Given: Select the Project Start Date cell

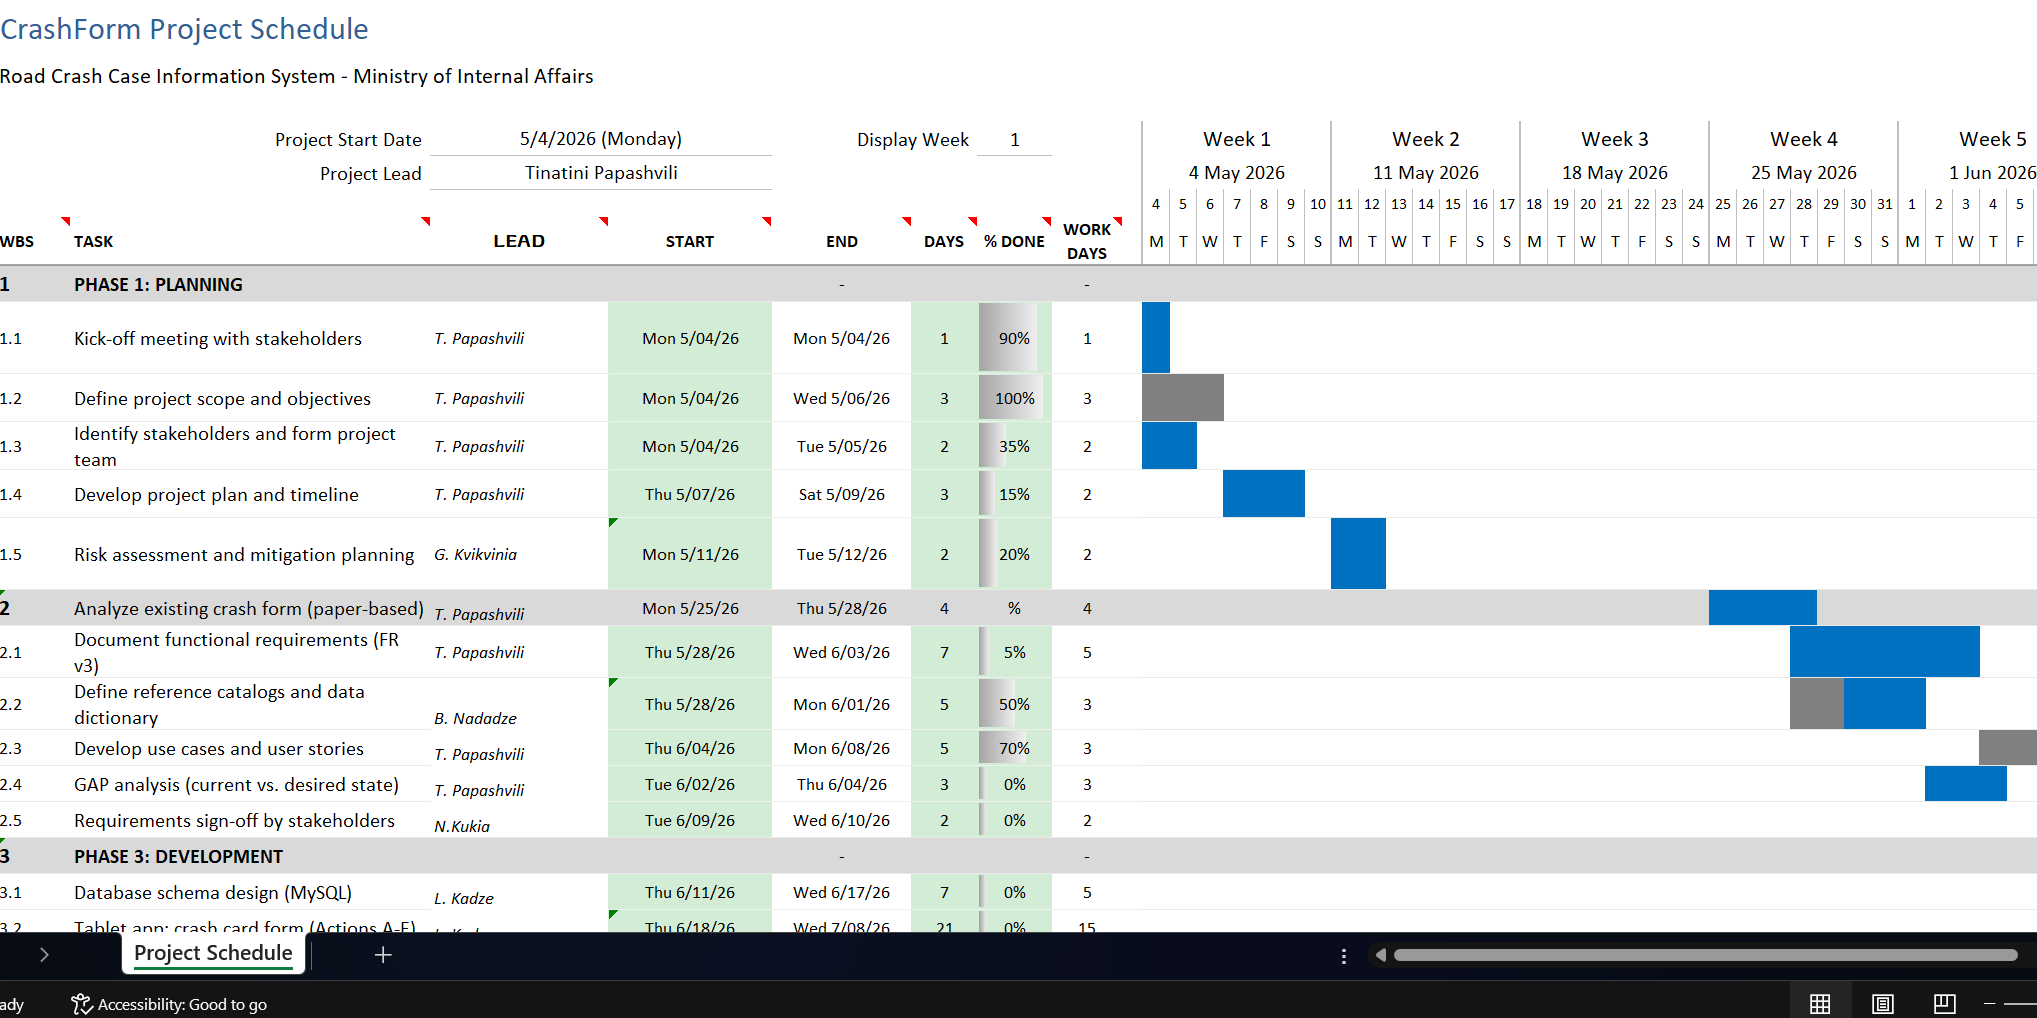Looking at the screenshot, I should tap(600, 139).
